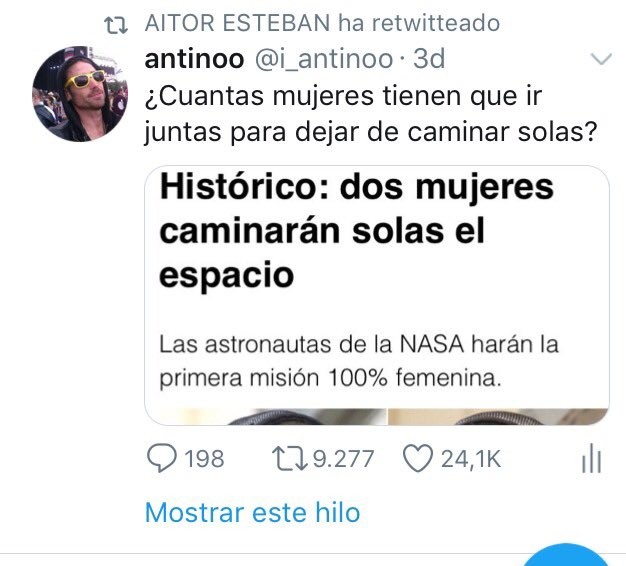View the 198 replies count
The width and height of the screenshot is (626, 566).
(204, 459)
